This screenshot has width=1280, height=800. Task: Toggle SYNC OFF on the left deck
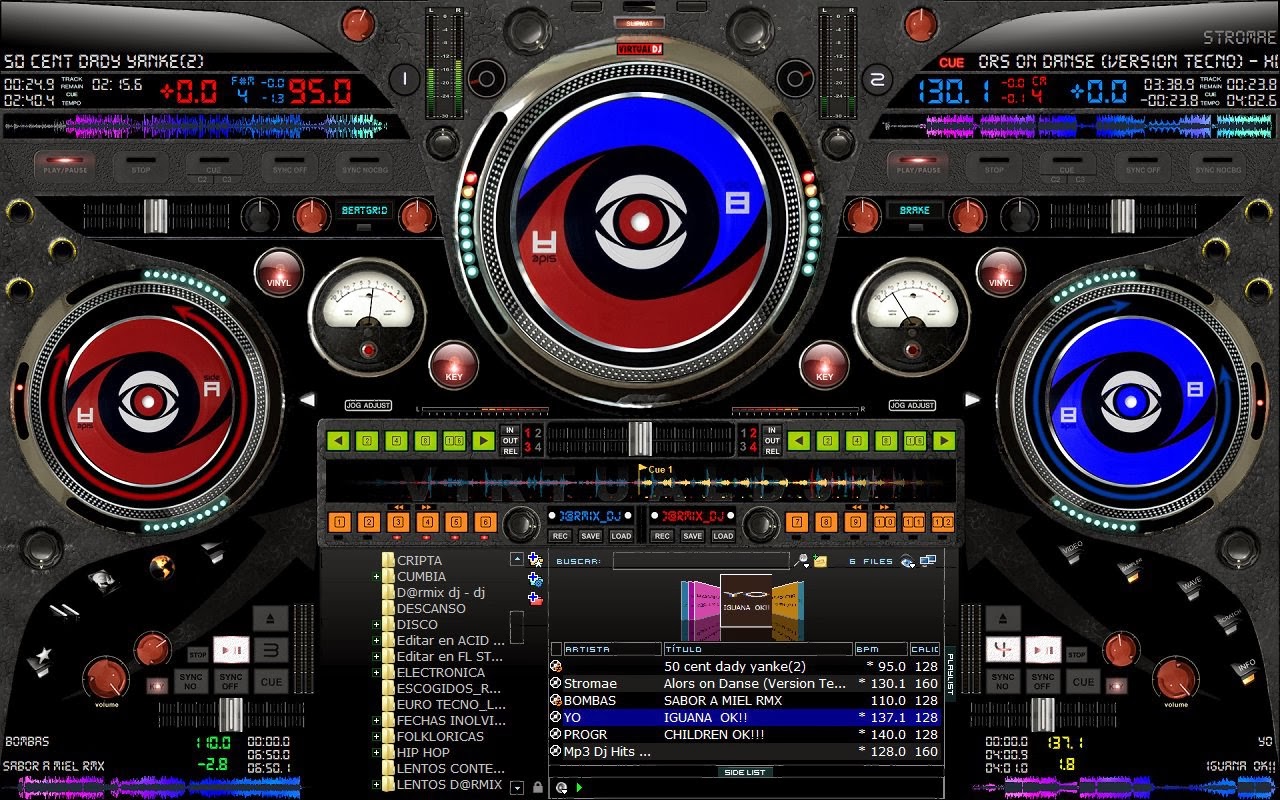point(290,170)
